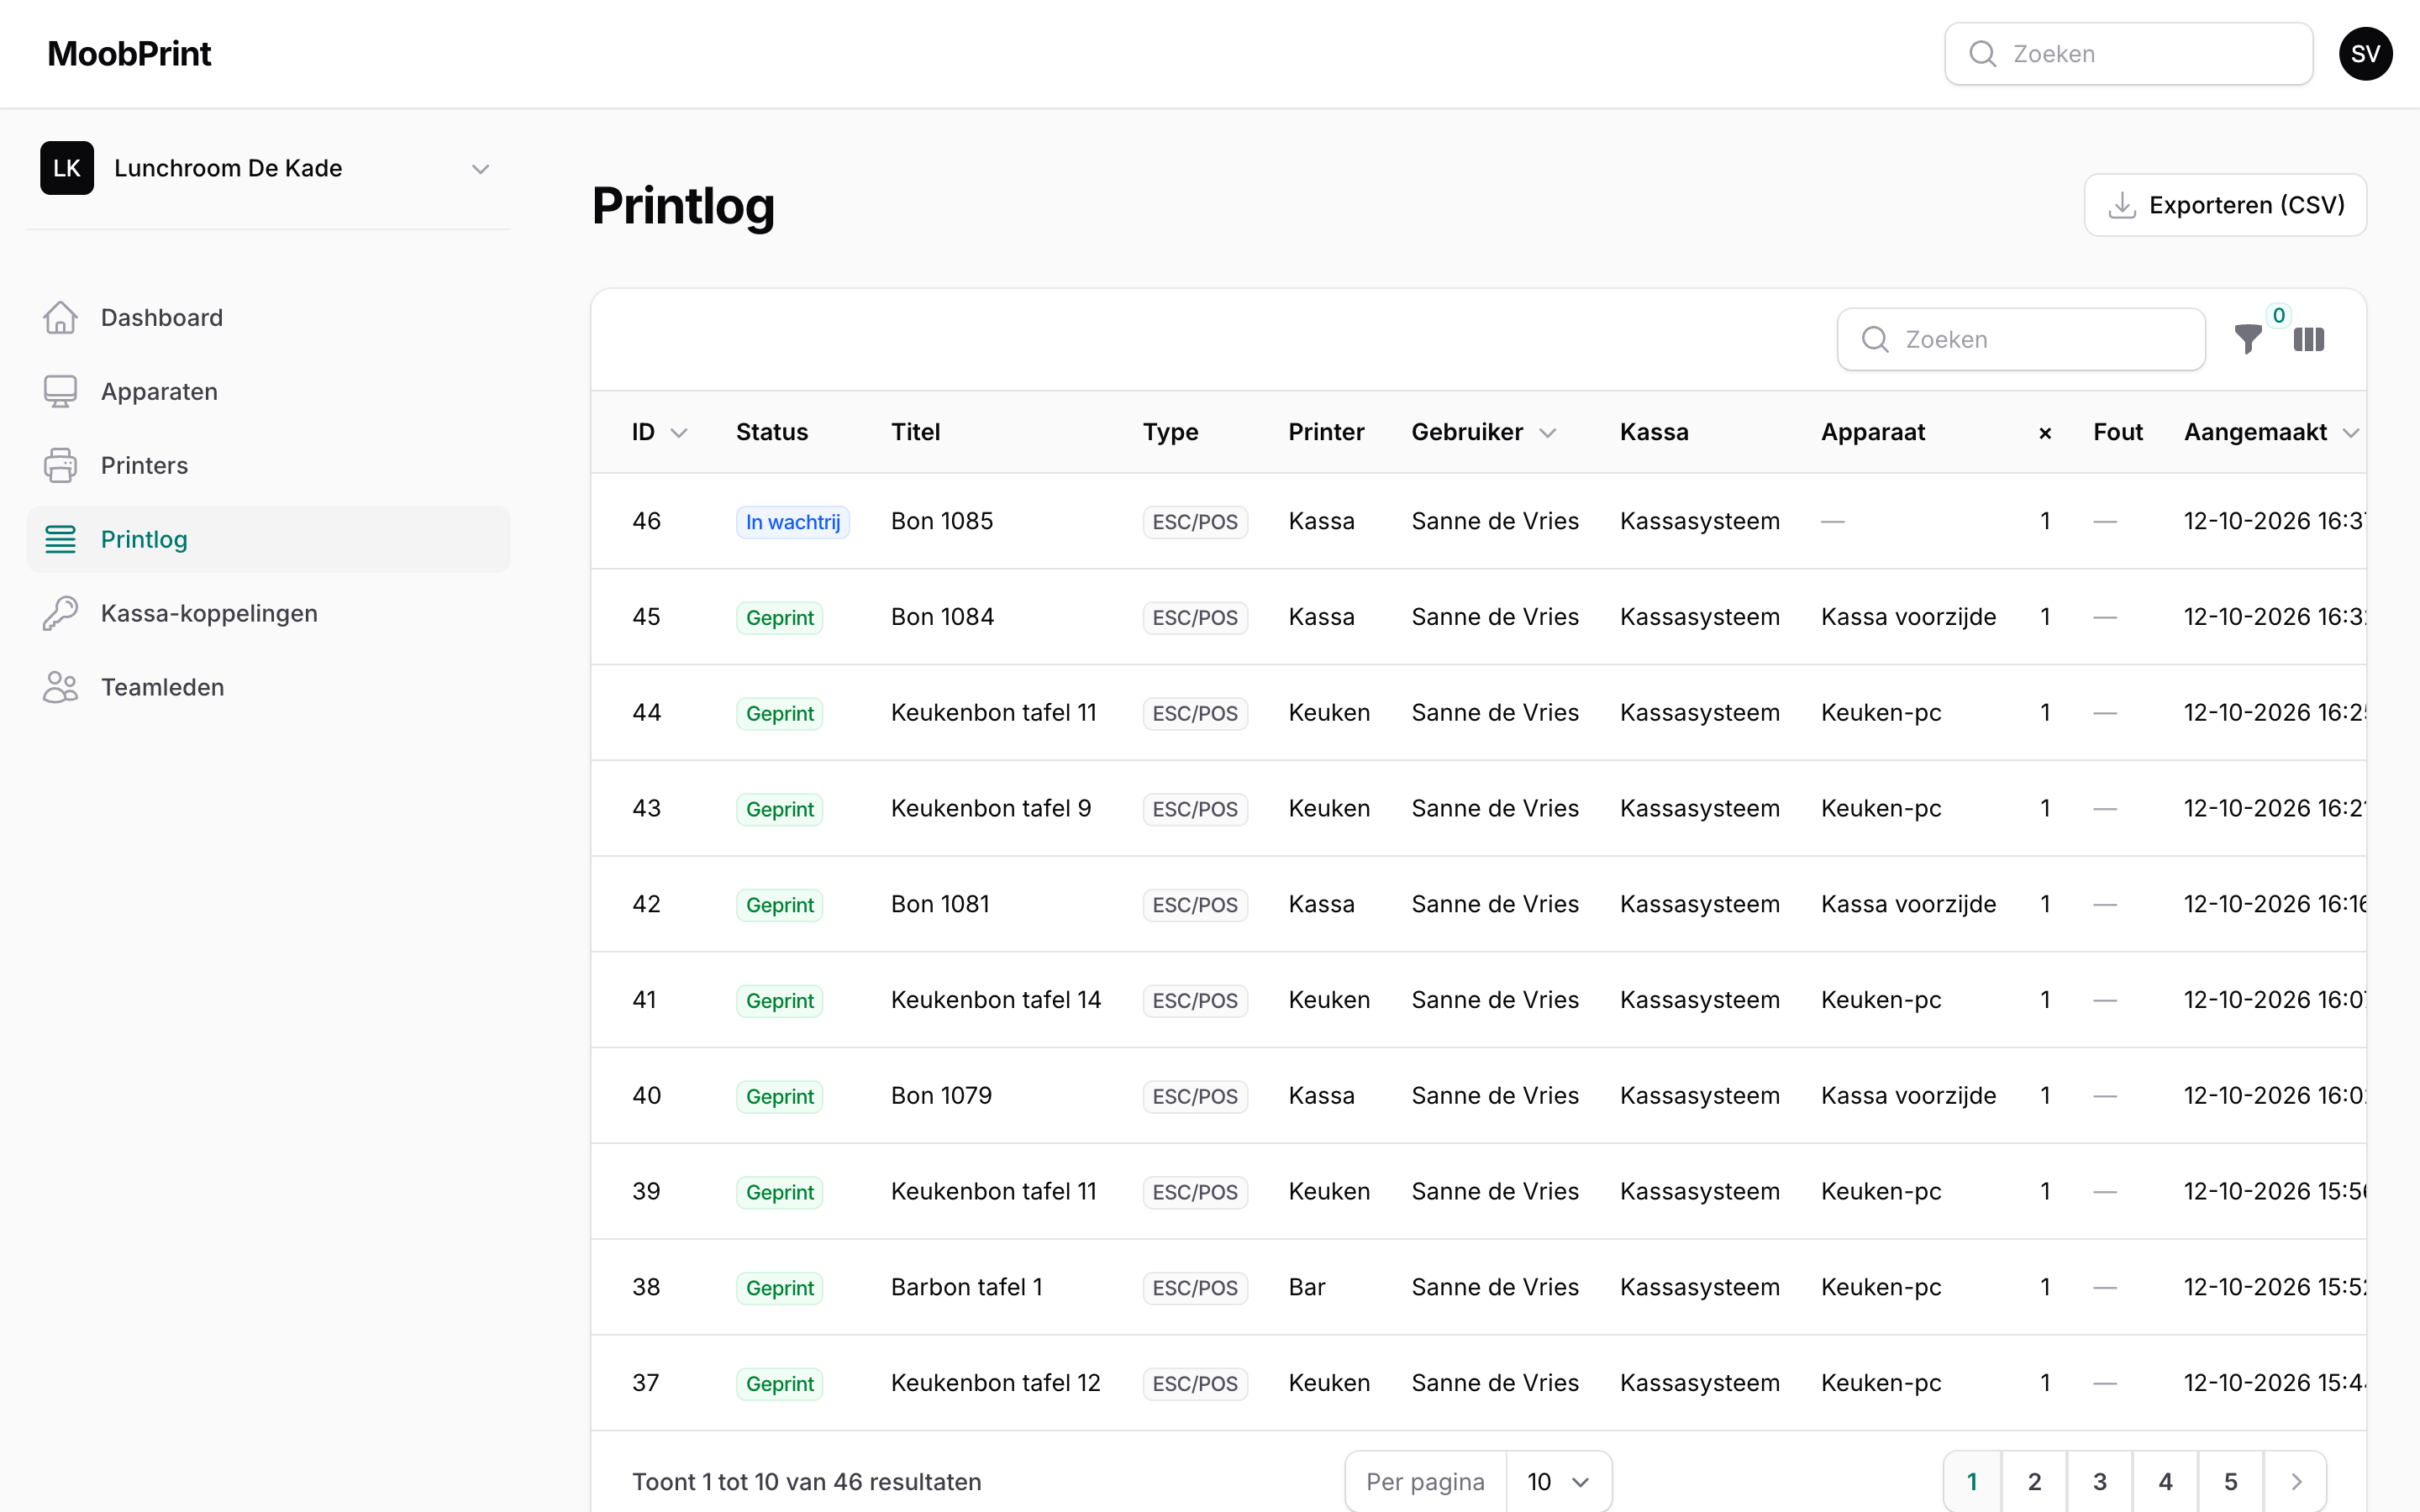Go to next page arrow

pyautogui.click(x=2296, y=1481)
